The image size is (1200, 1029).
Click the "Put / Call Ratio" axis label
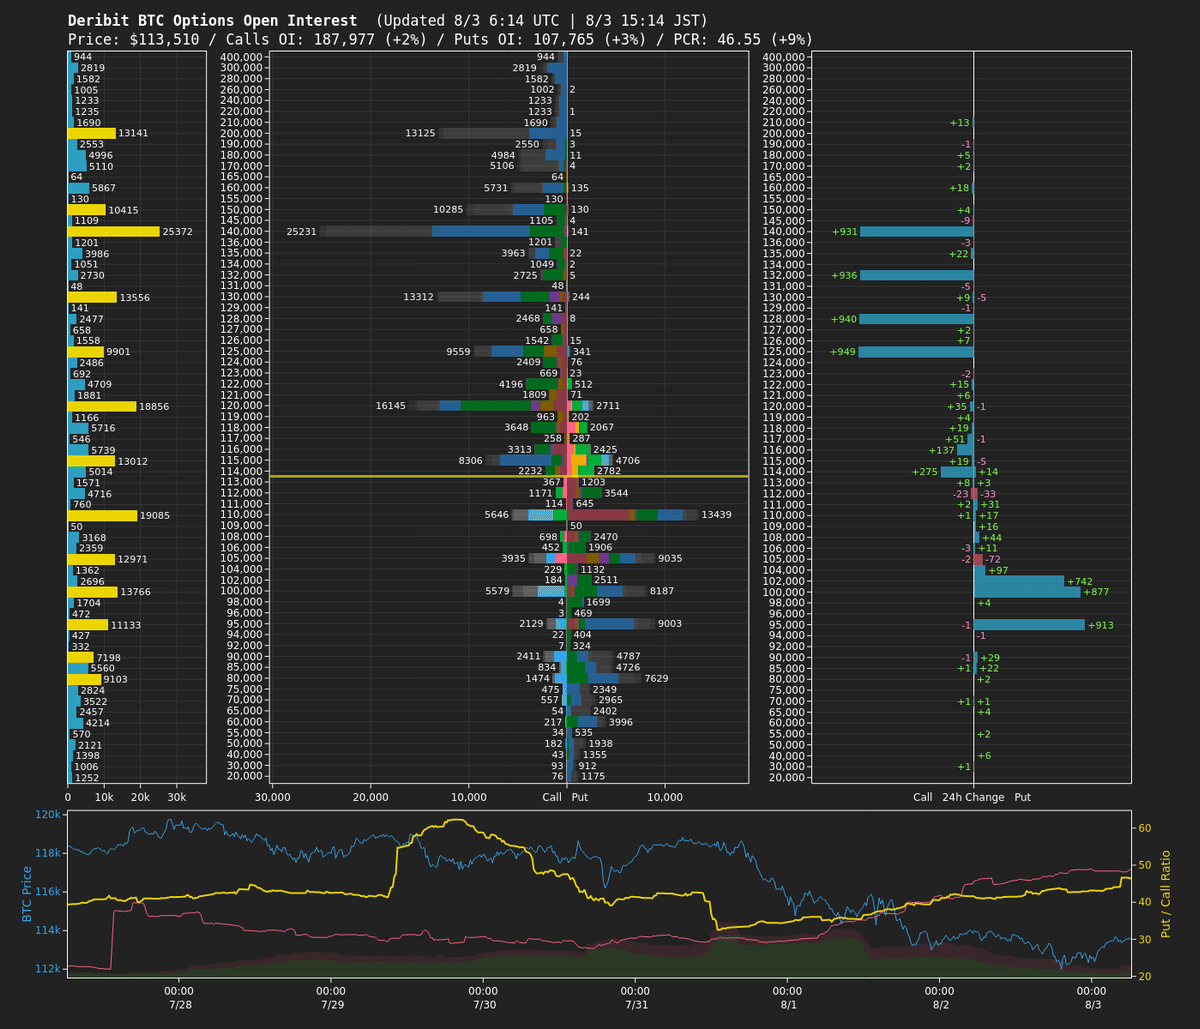(1165, 894)
